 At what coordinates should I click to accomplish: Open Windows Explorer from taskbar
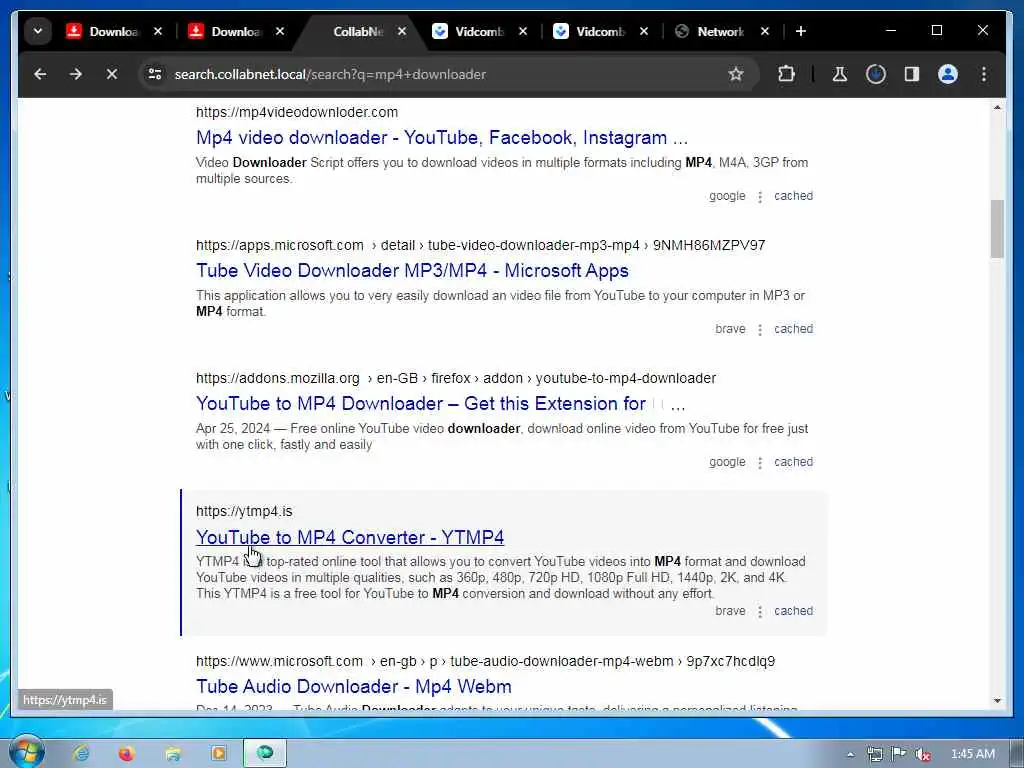[173, 753]
